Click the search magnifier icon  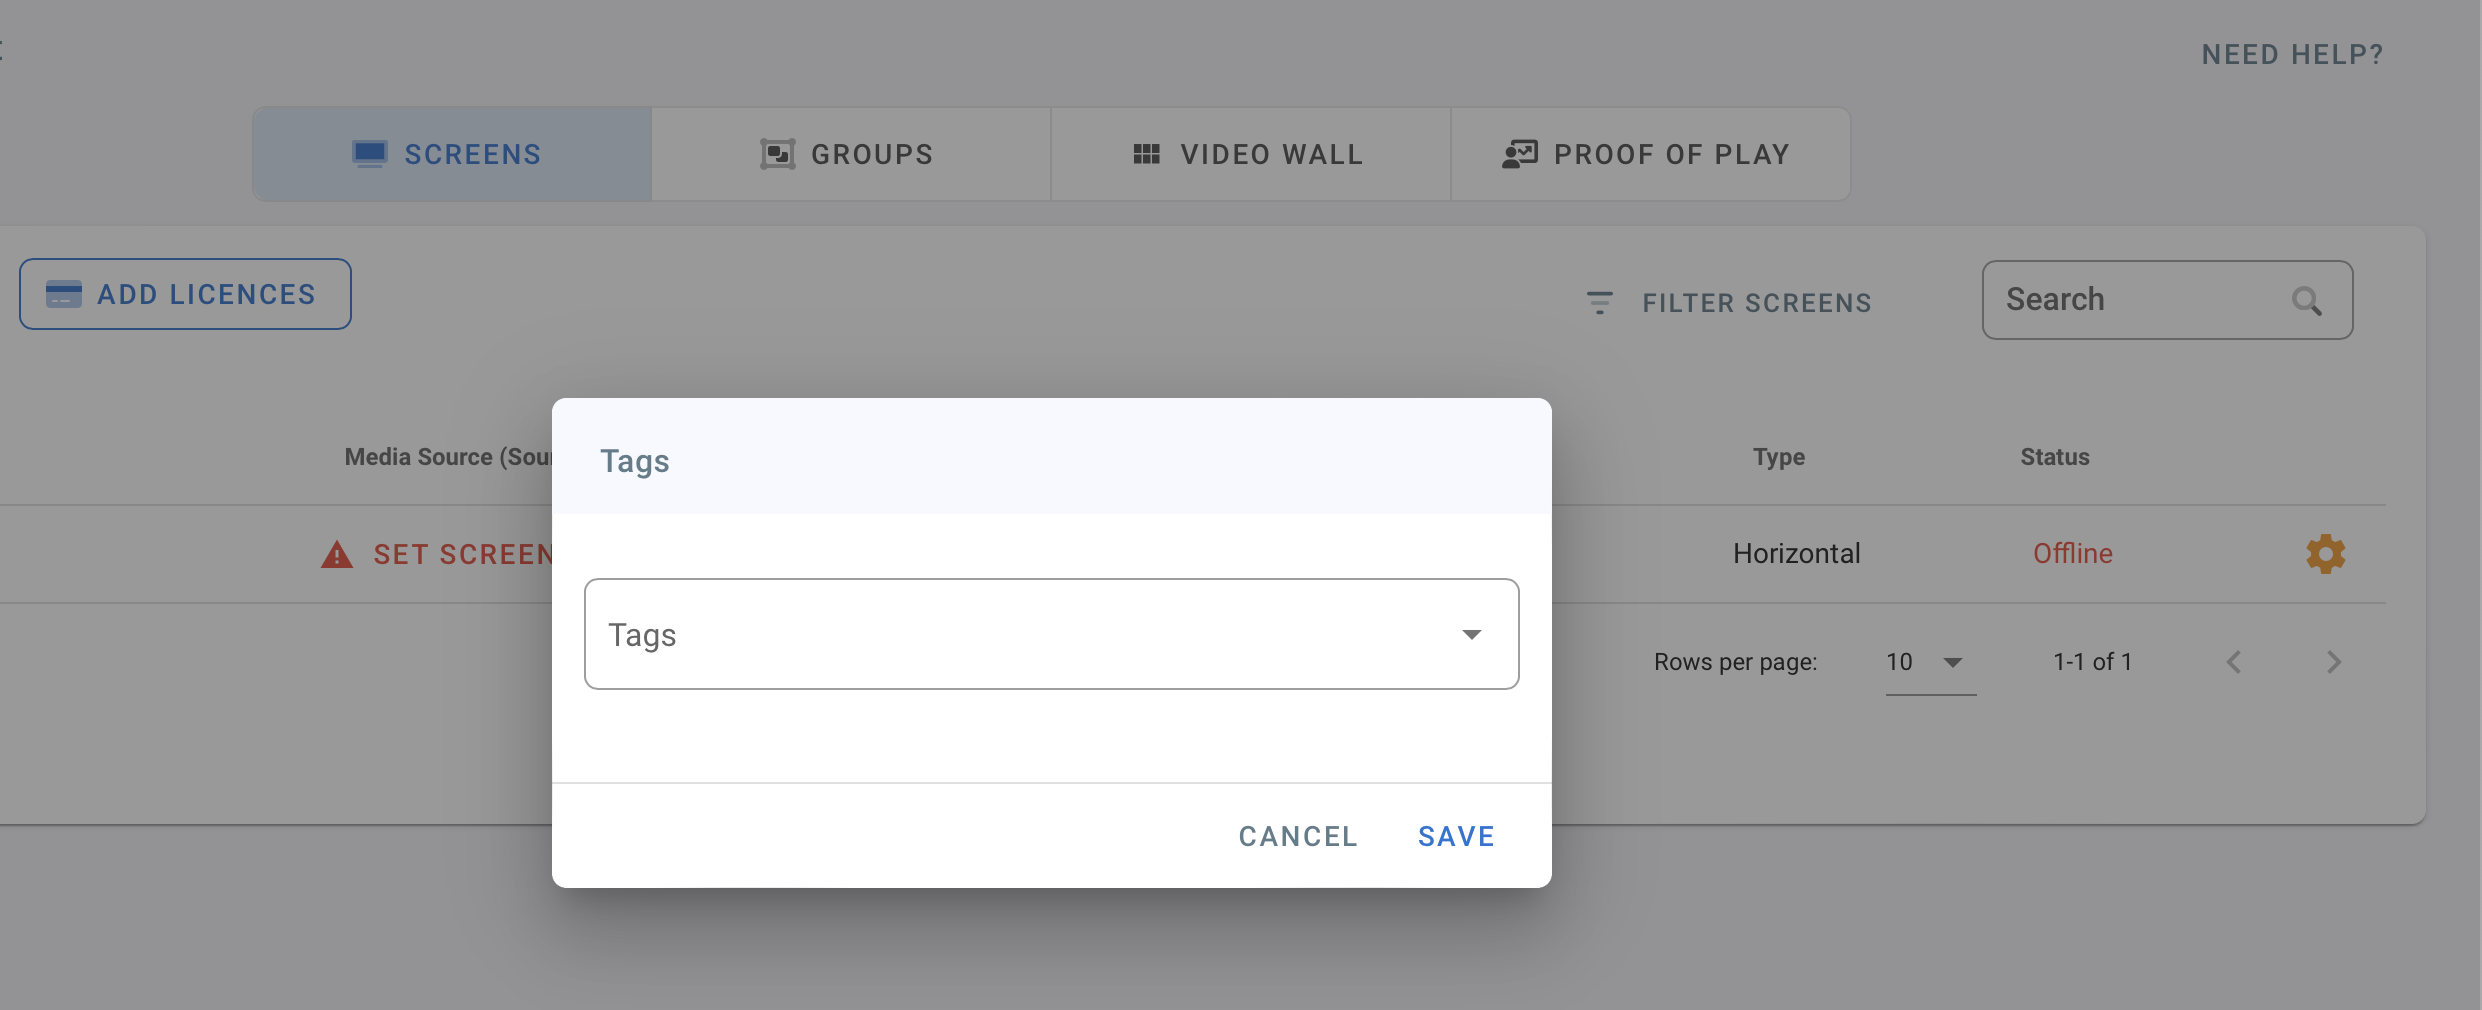tap(2307, 301)
